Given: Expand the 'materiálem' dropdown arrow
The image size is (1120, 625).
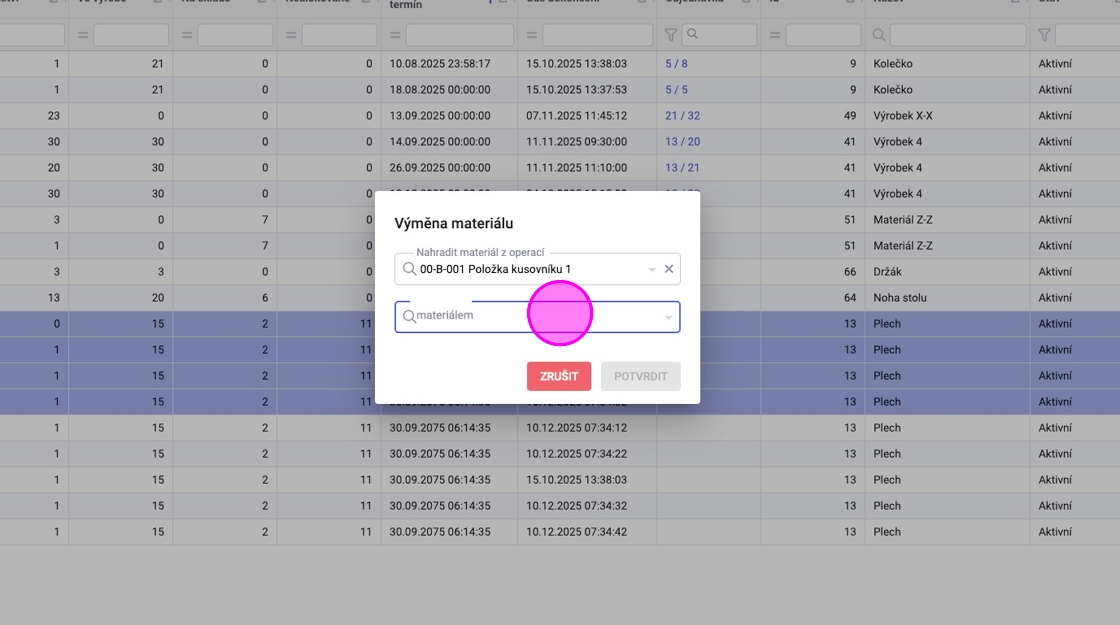Looking at the screenshot, I should click(668, 317).
